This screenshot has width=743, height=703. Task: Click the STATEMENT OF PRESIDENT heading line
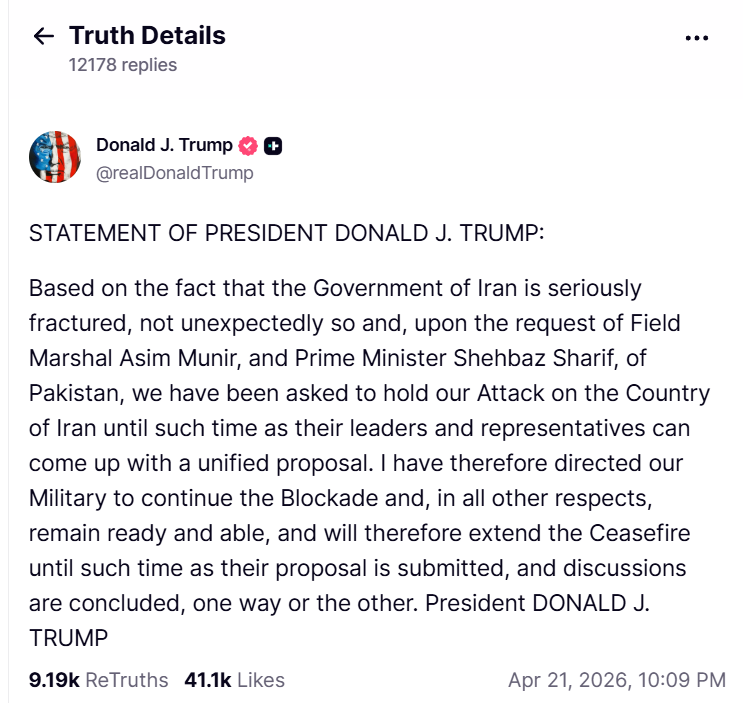click(288, 233)
